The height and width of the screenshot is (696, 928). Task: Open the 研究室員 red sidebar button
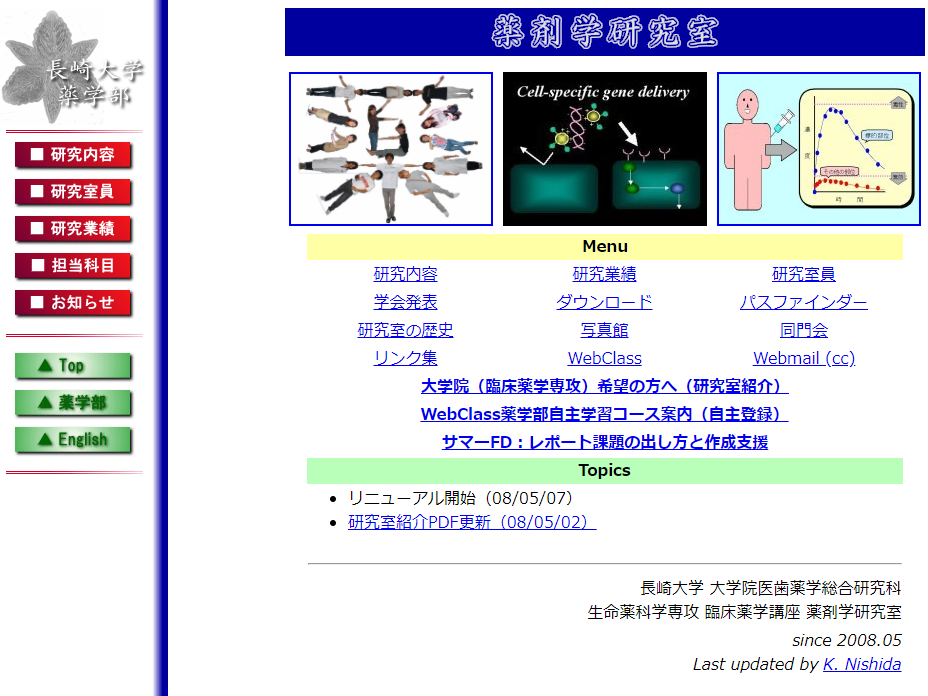73,192
